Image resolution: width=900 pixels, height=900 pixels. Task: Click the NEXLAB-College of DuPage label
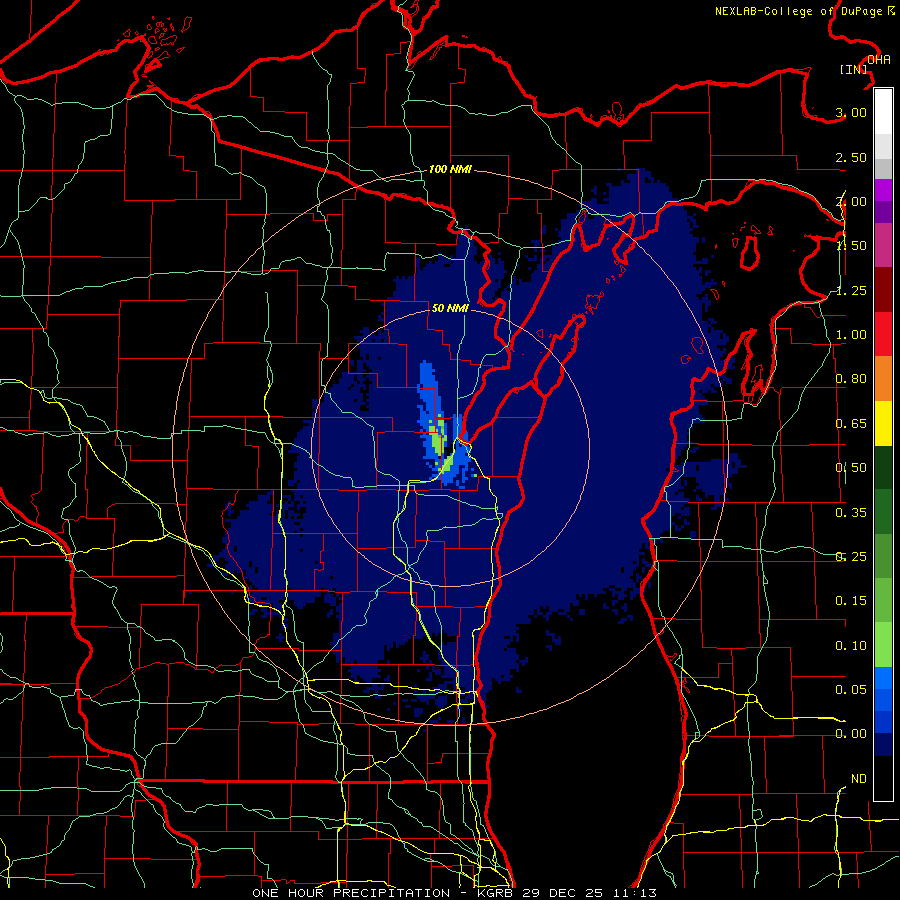coord(804,11)
